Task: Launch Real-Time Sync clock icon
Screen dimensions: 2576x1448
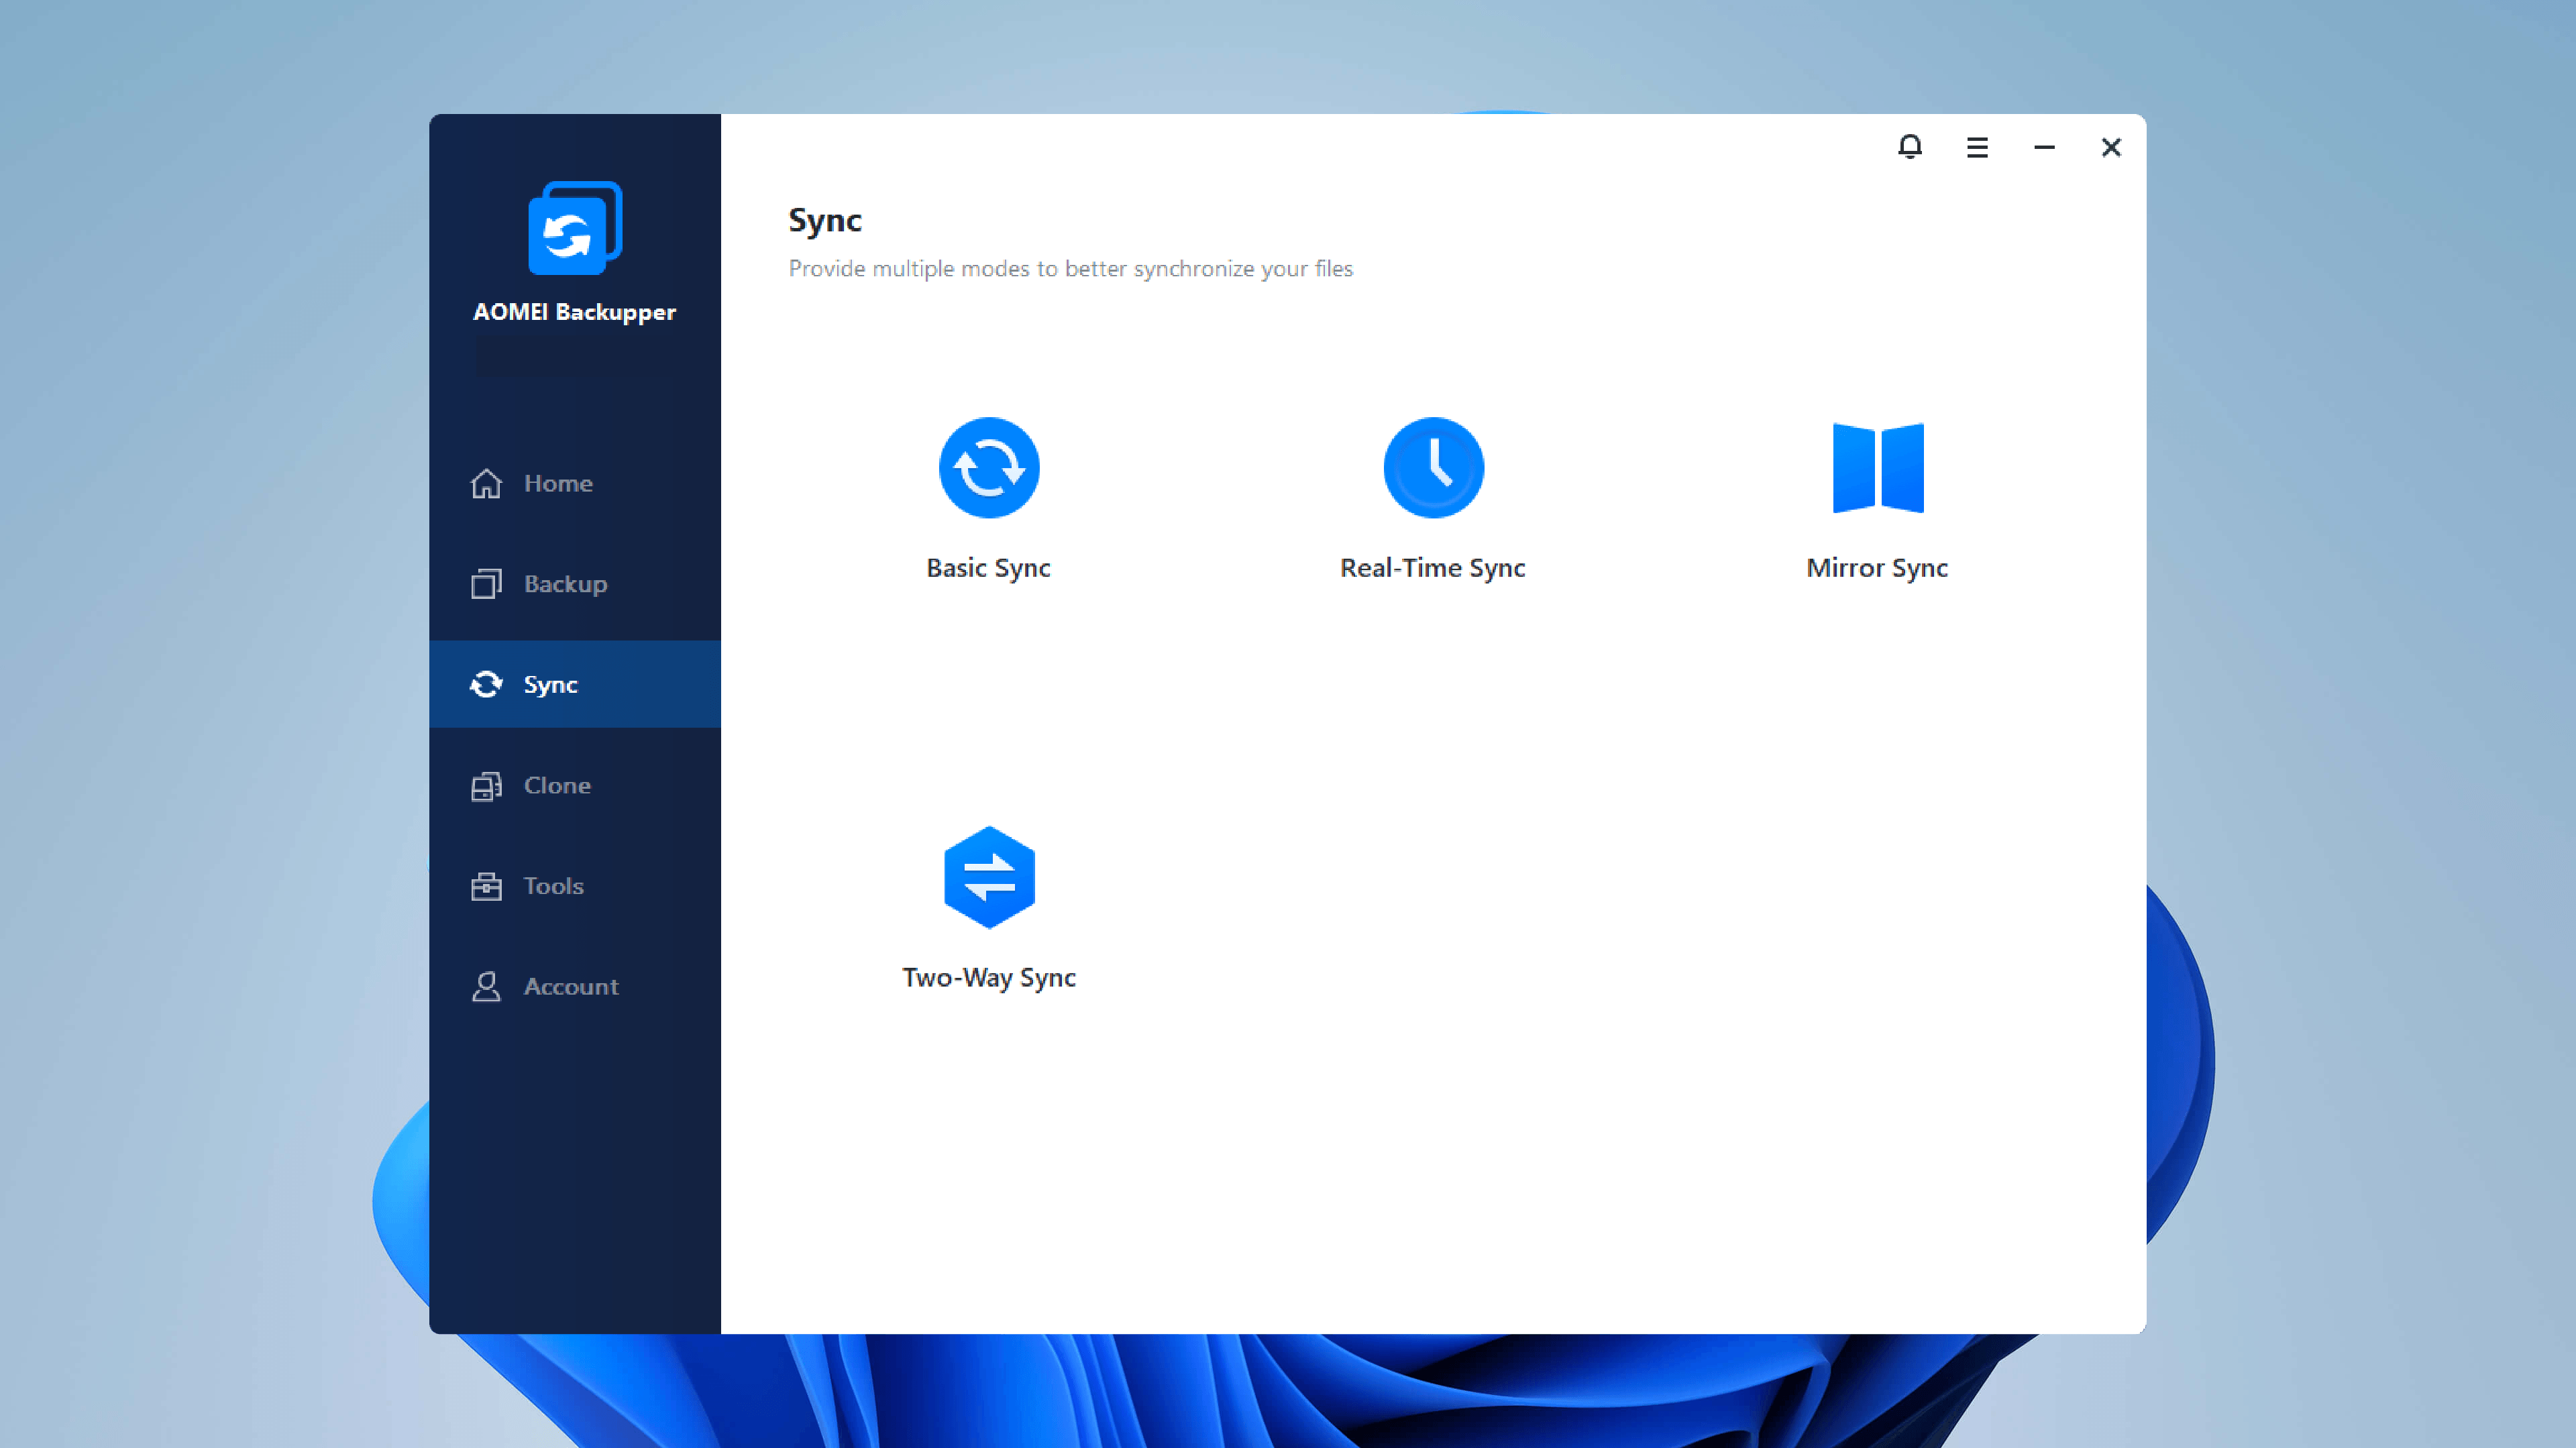Action: click(x=1432, y=467)
